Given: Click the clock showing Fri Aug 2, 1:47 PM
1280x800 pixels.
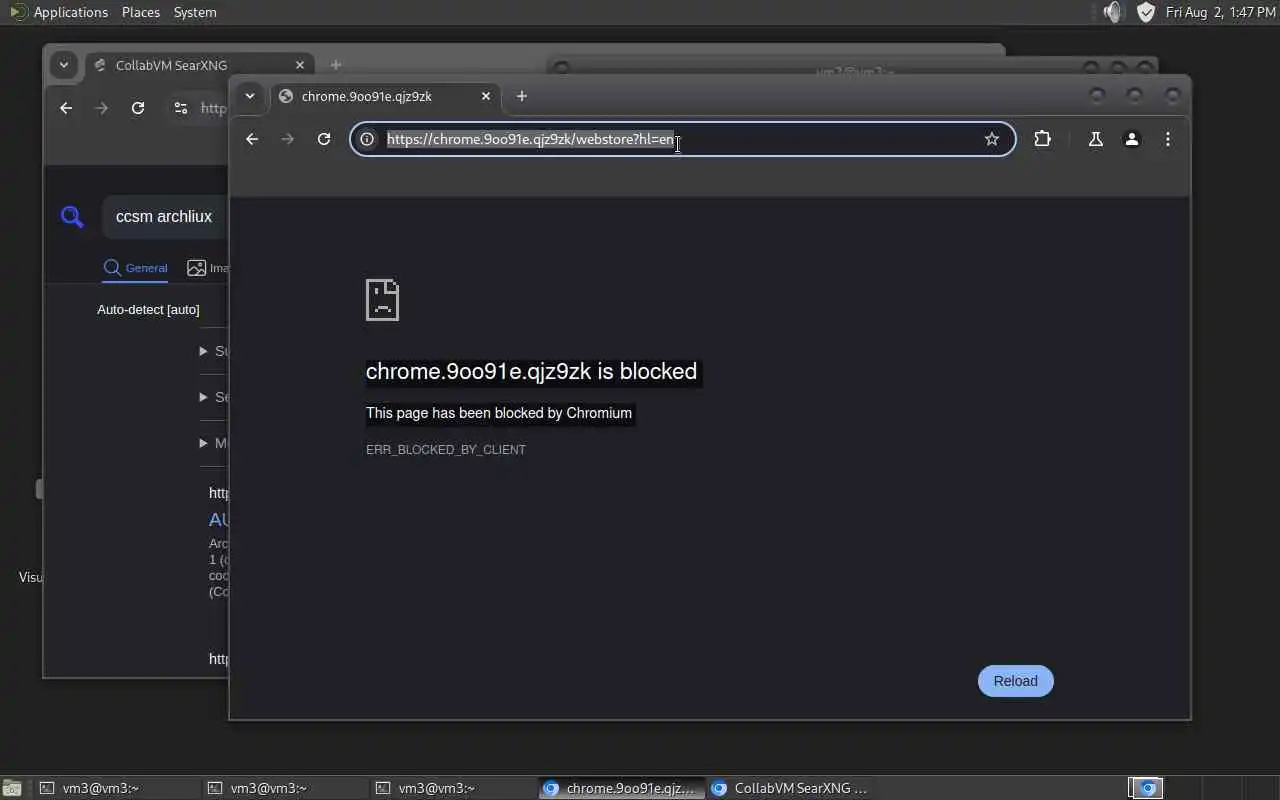Looking at the screenshot, I should (1220, 12).
